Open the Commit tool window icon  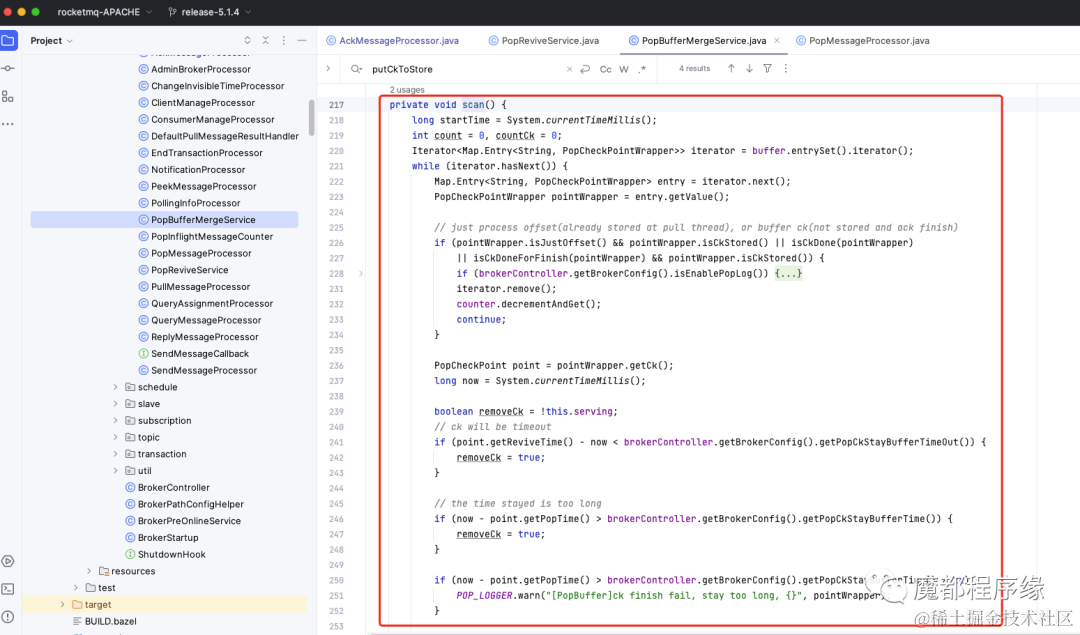pos(8,68)
